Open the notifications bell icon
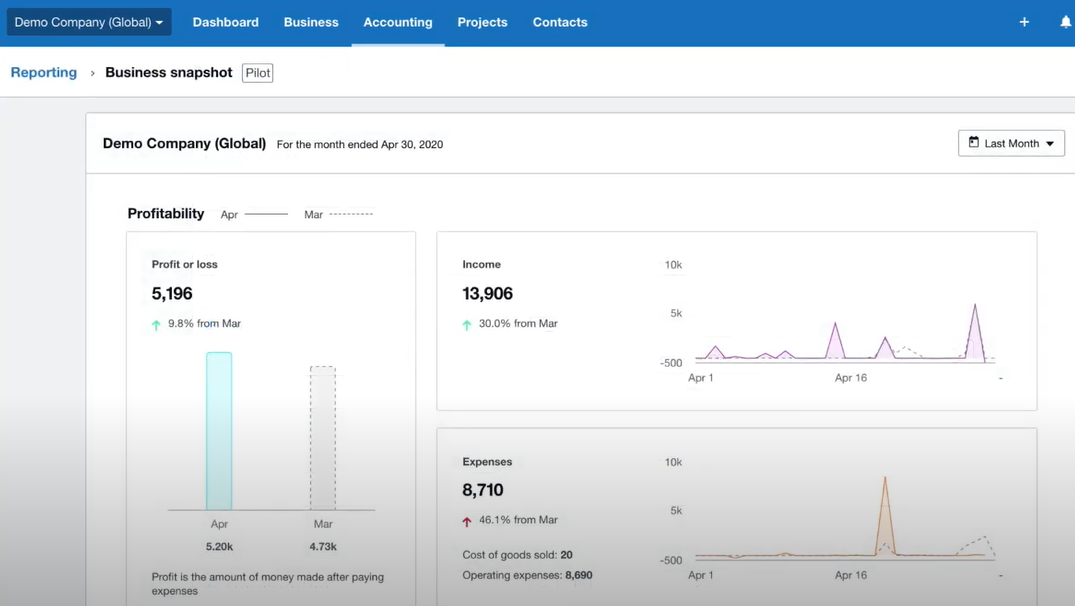This screenshot has width=1075, height=606. 1065,22
